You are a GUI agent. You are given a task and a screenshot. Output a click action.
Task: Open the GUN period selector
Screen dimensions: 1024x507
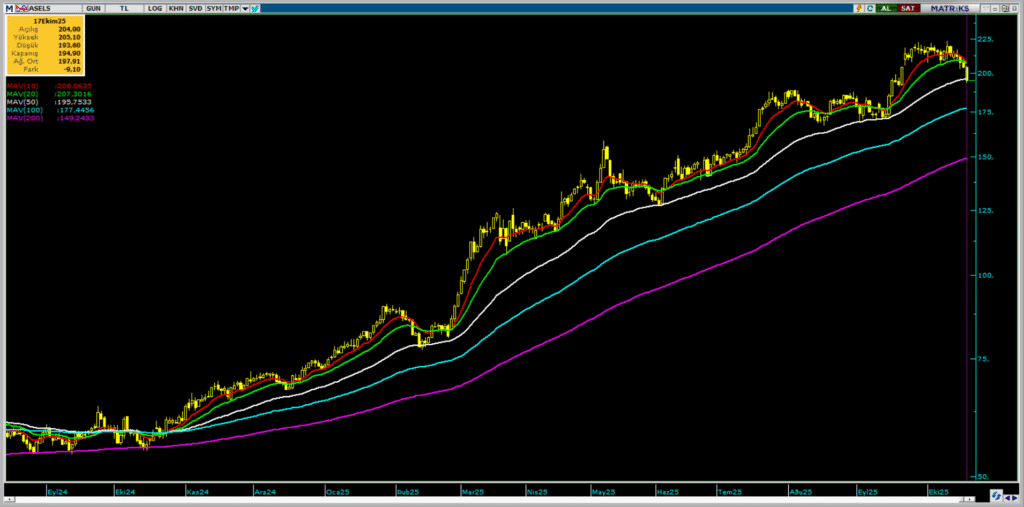93,8
